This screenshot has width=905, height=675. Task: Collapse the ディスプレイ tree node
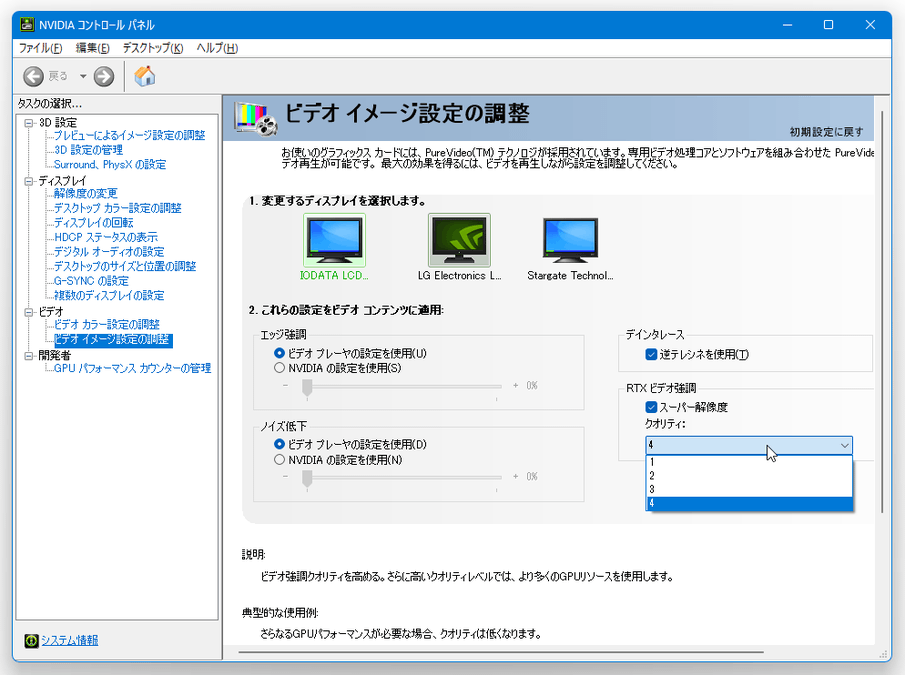[28, 181]
